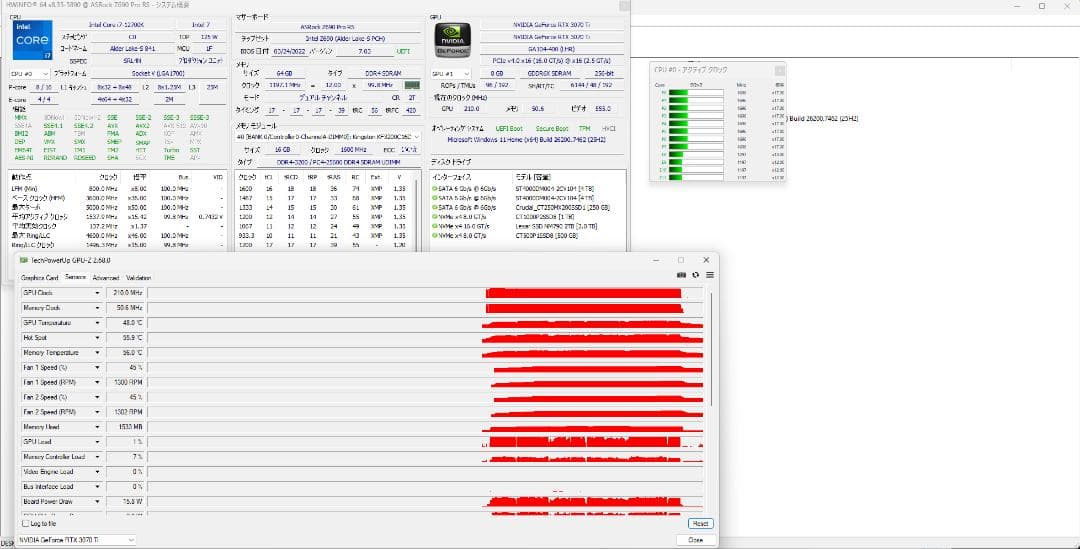Click the Alder Lake-S 841 codename field
The width and height of the screenshot is (1080, 549).
point(132,49)
